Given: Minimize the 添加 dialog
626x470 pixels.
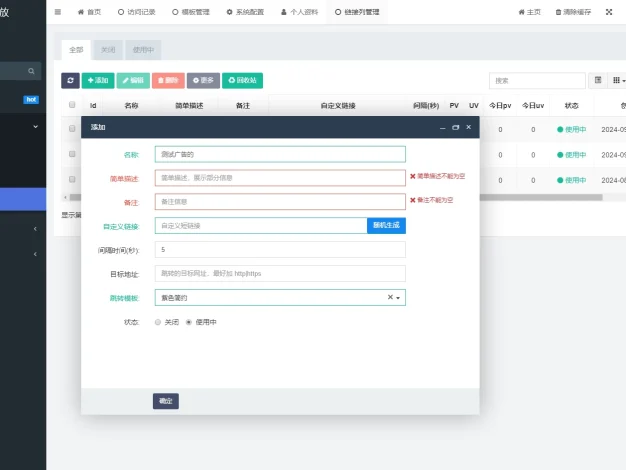Looking at the screenshot, I should (442, 127).
